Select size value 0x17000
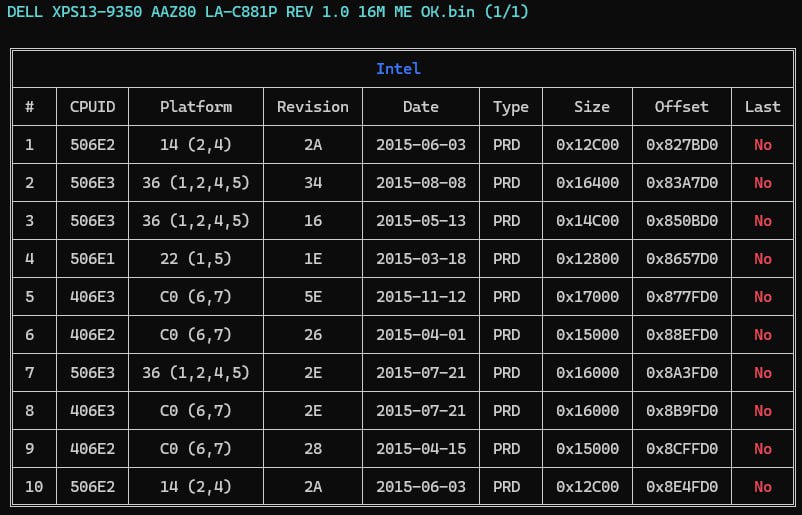802x515 pixels. point(588,297)
